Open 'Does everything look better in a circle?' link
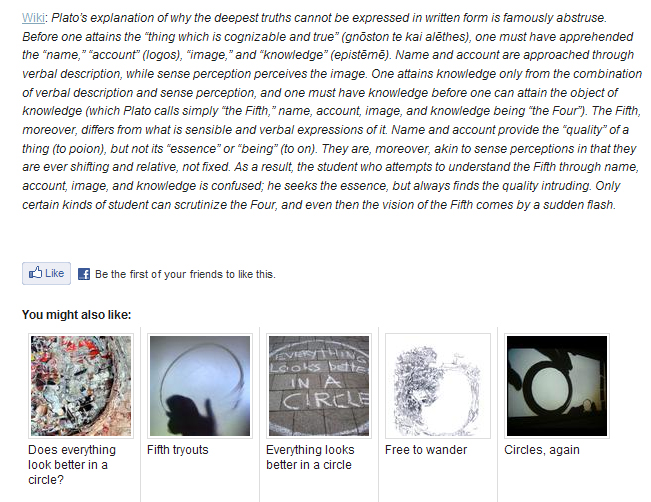Viewport: 651px width, 502px height. 72,465
